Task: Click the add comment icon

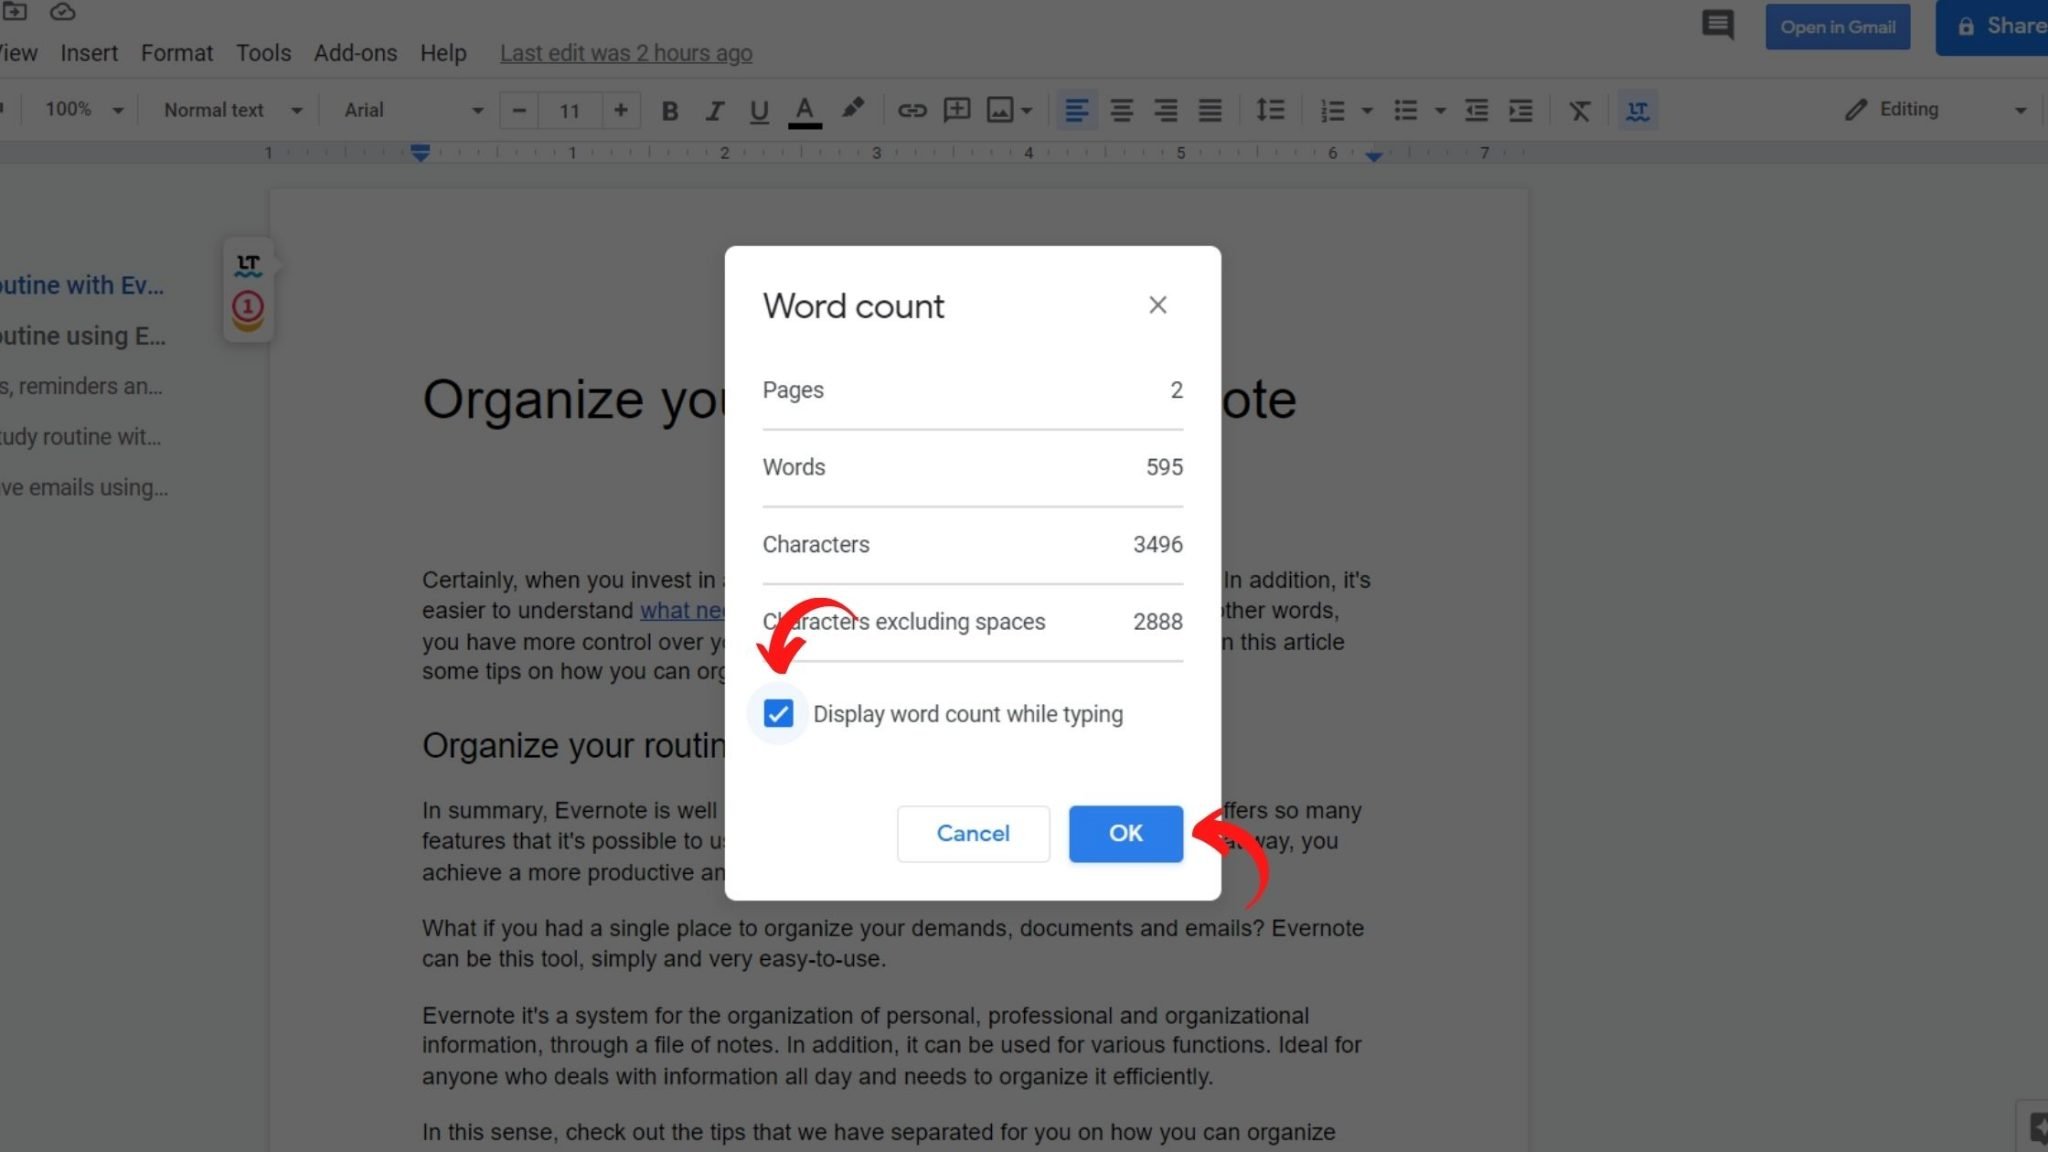Action: click(957, 110)
